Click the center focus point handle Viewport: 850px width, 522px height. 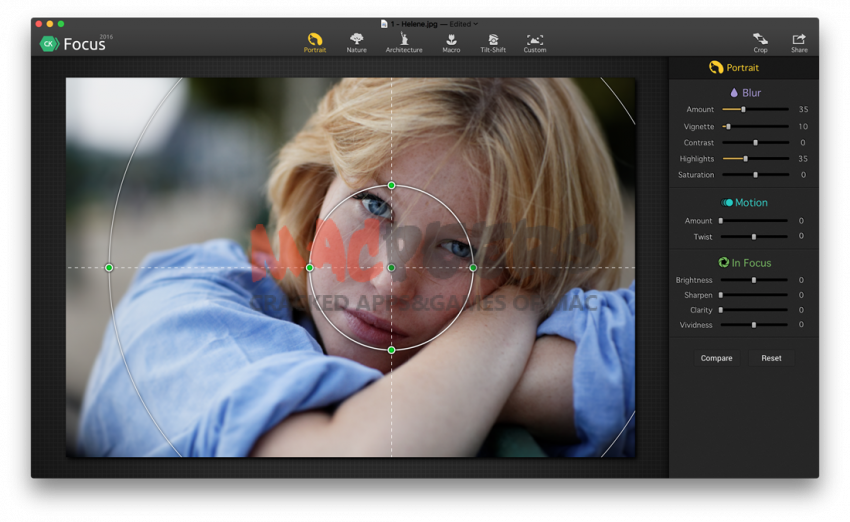pyautogui.click(x=391, y=268)
